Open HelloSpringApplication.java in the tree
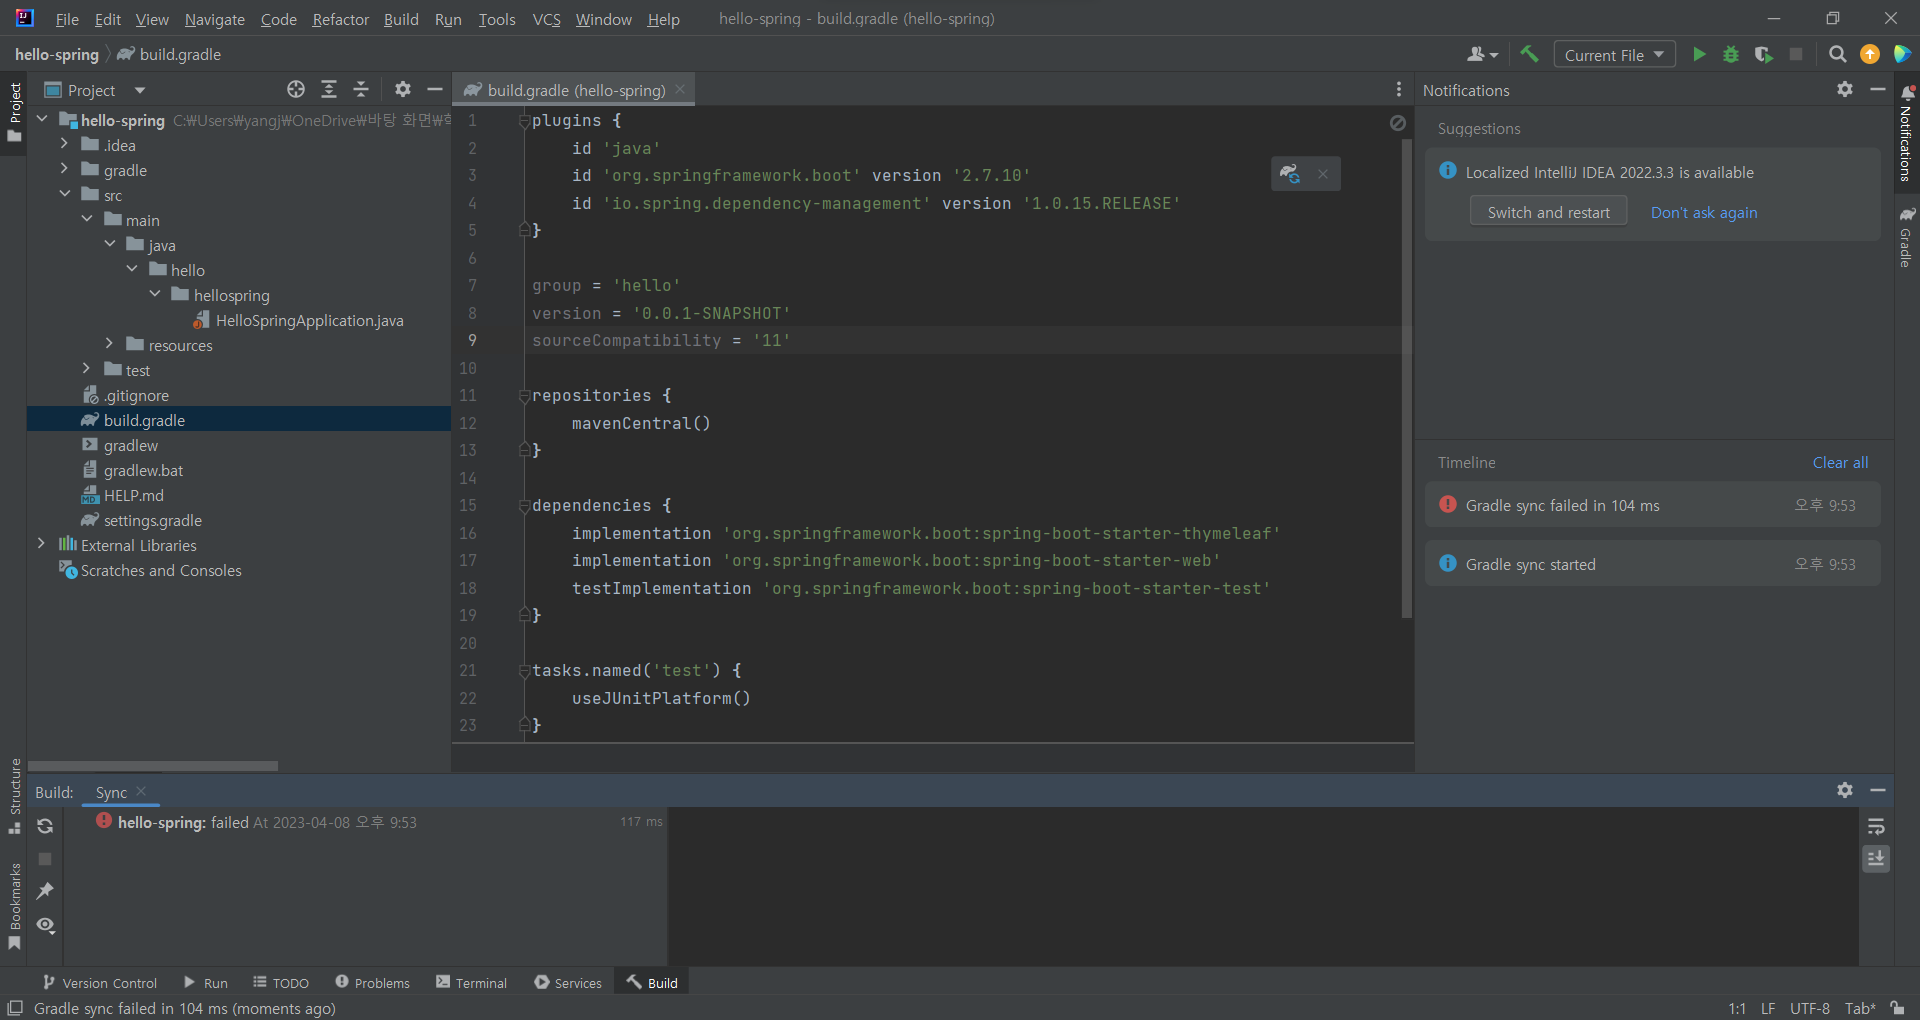This screenshot has width=1920, height=1020. [x=299, y=320]
